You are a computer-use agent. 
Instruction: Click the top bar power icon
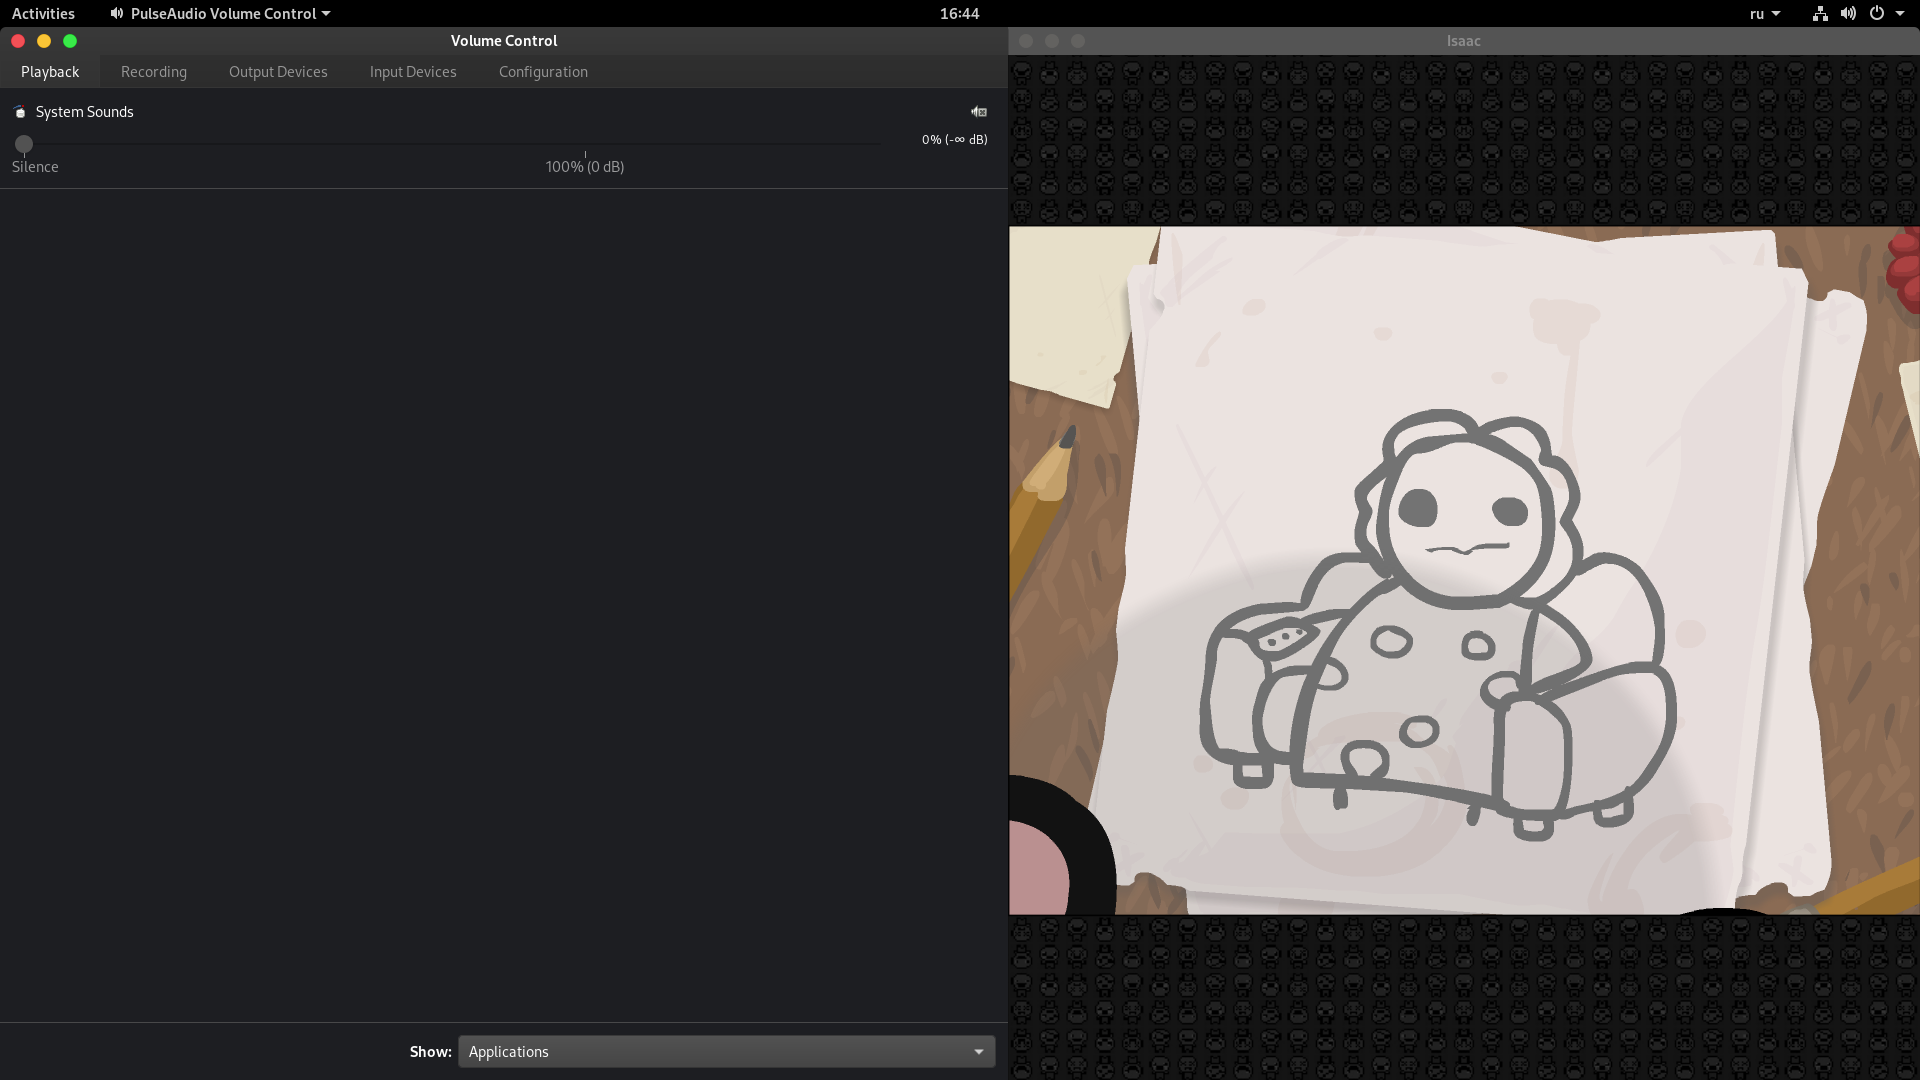(x=1877, y=13)
